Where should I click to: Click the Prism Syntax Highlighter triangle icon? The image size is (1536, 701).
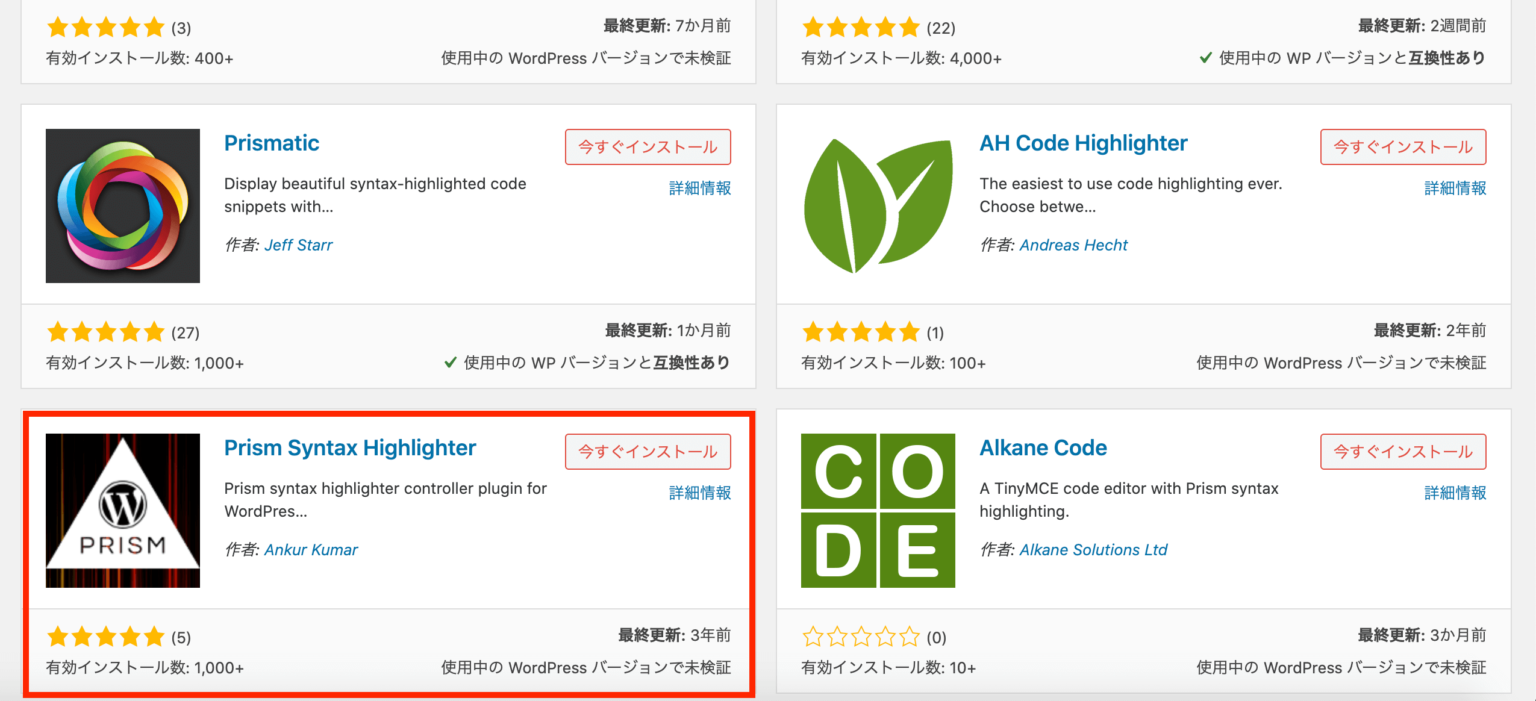pos(122,511)
